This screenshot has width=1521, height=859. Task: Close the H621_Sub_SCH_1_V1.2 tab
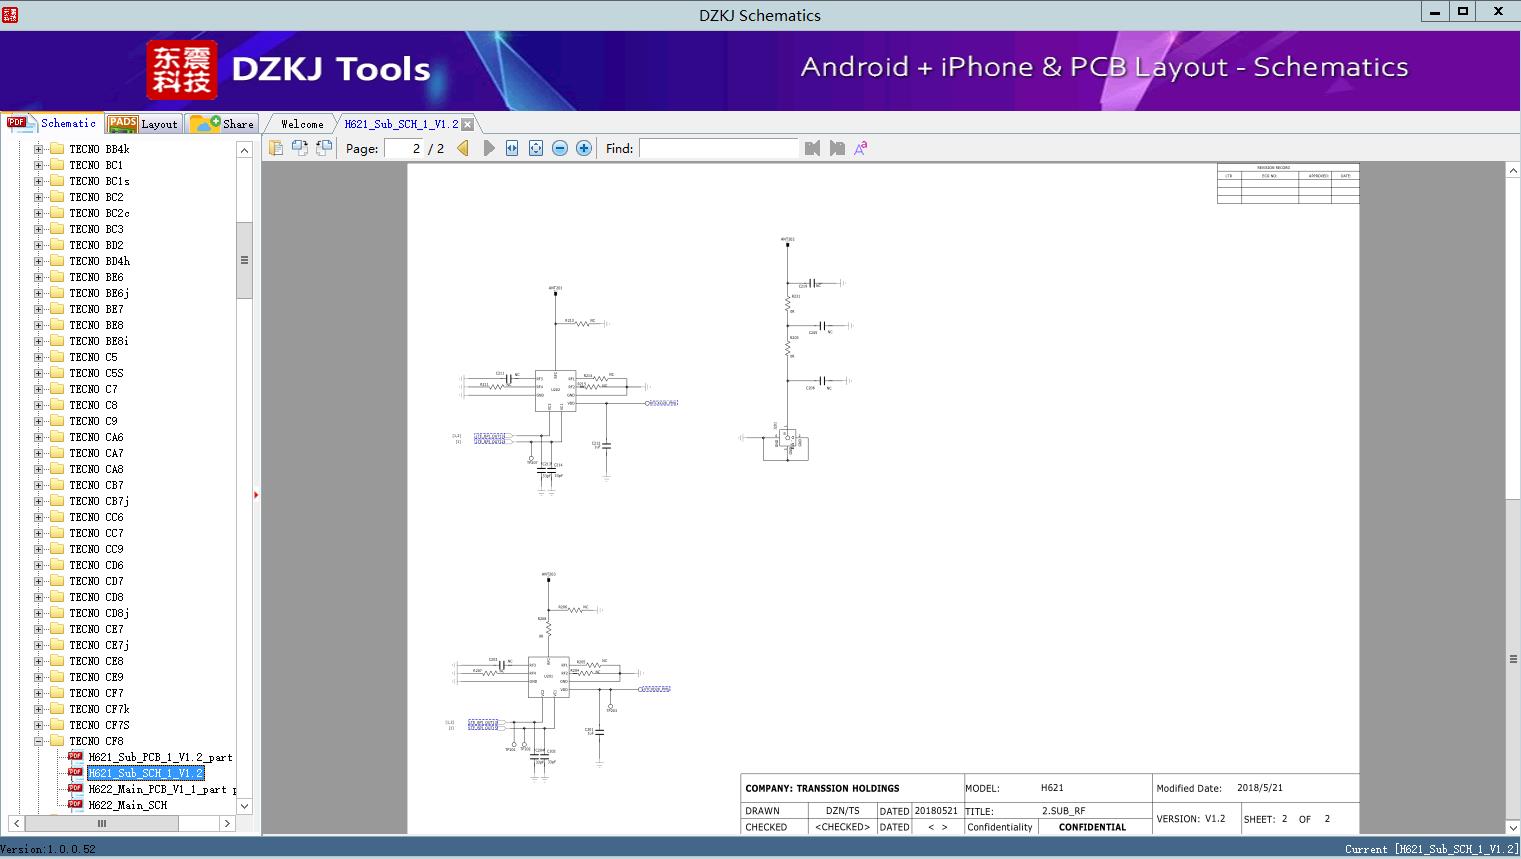467,124
